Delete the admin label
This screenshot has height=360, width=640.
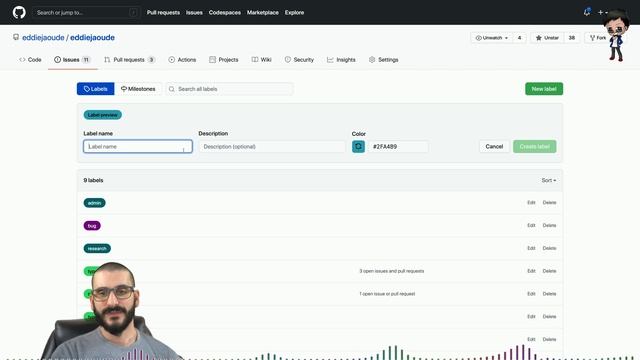[x=549, y=202]
